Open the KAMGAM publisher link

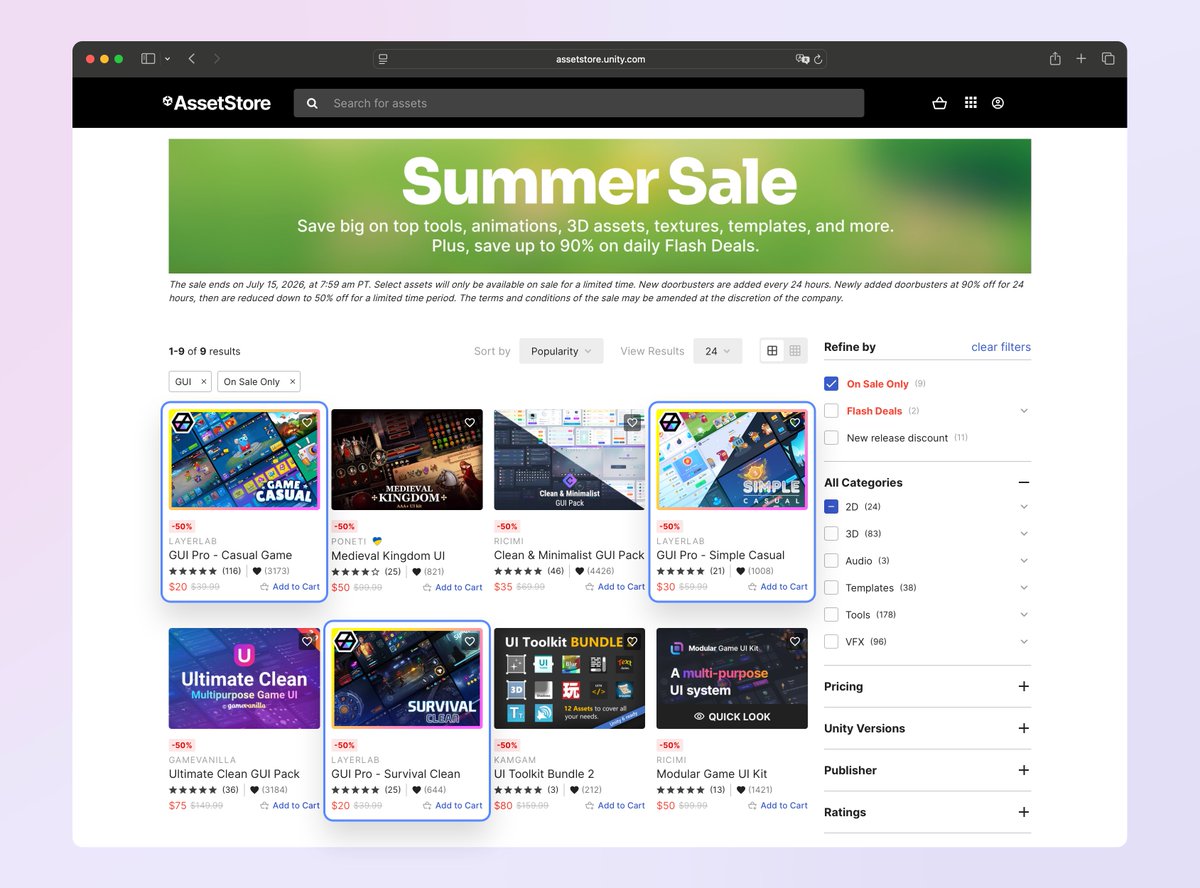tap(515, 760)
